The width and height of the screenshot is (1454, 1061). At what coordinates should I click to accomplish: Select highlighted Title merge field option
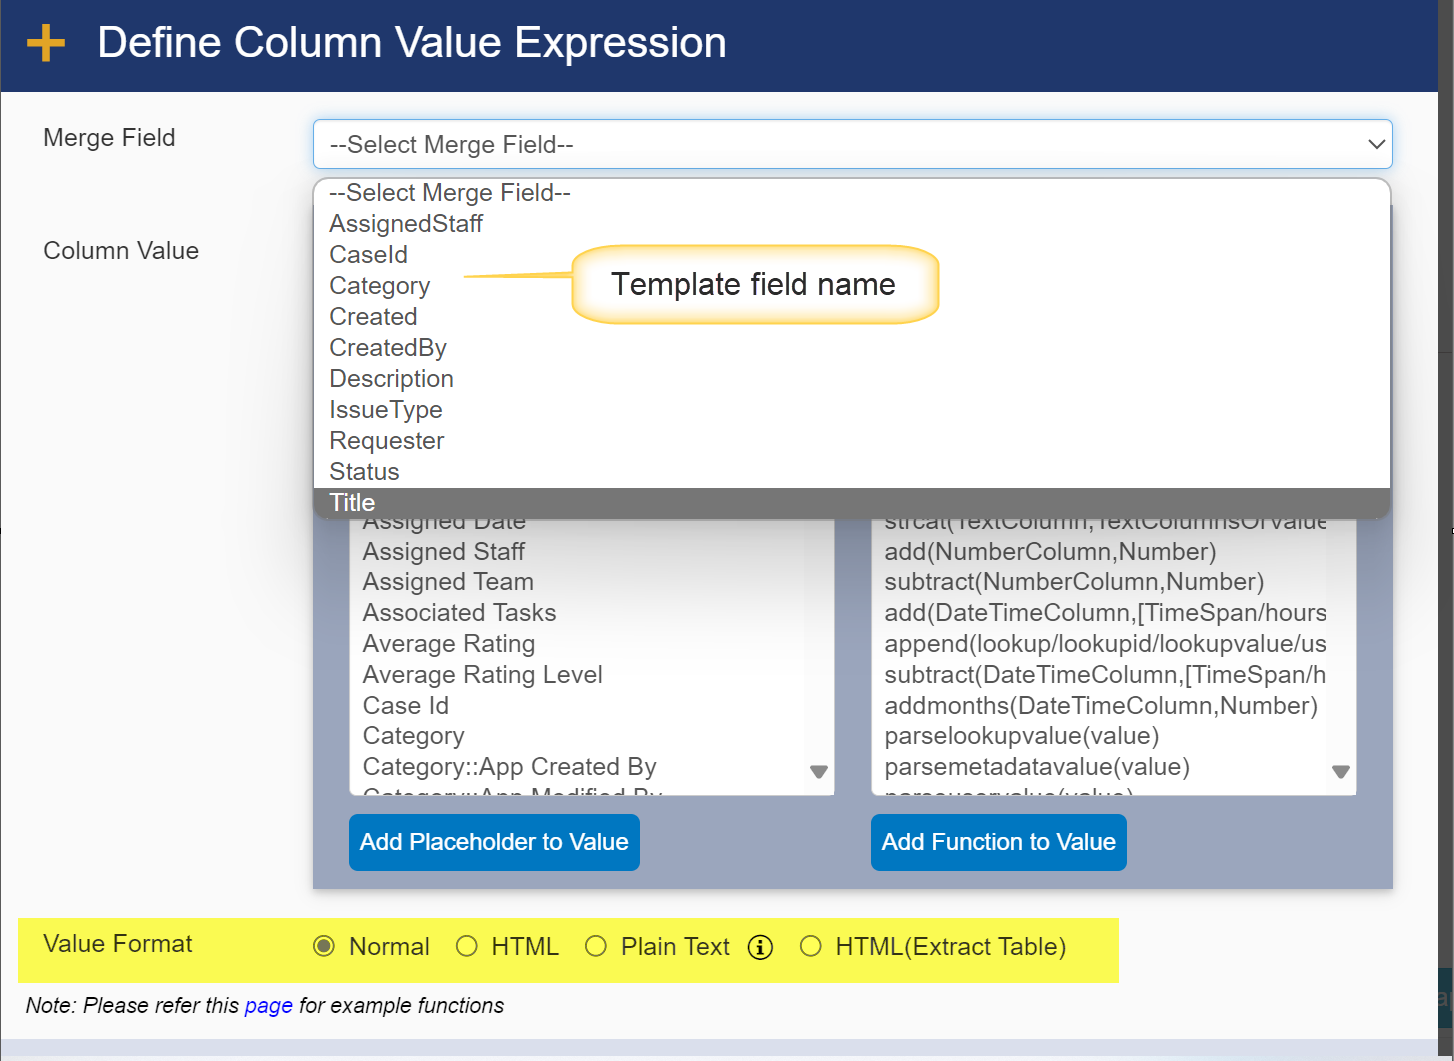pos(852,503)
